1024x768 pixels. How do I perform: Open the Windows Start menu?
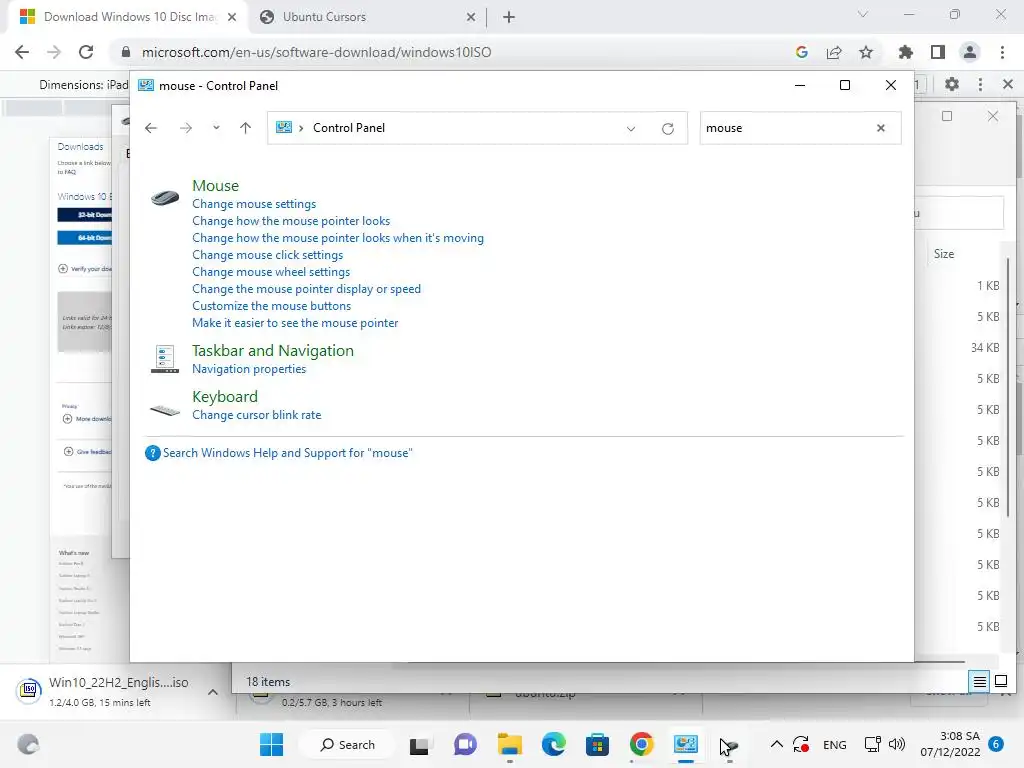pyautogui.click(x=271, y=744)
